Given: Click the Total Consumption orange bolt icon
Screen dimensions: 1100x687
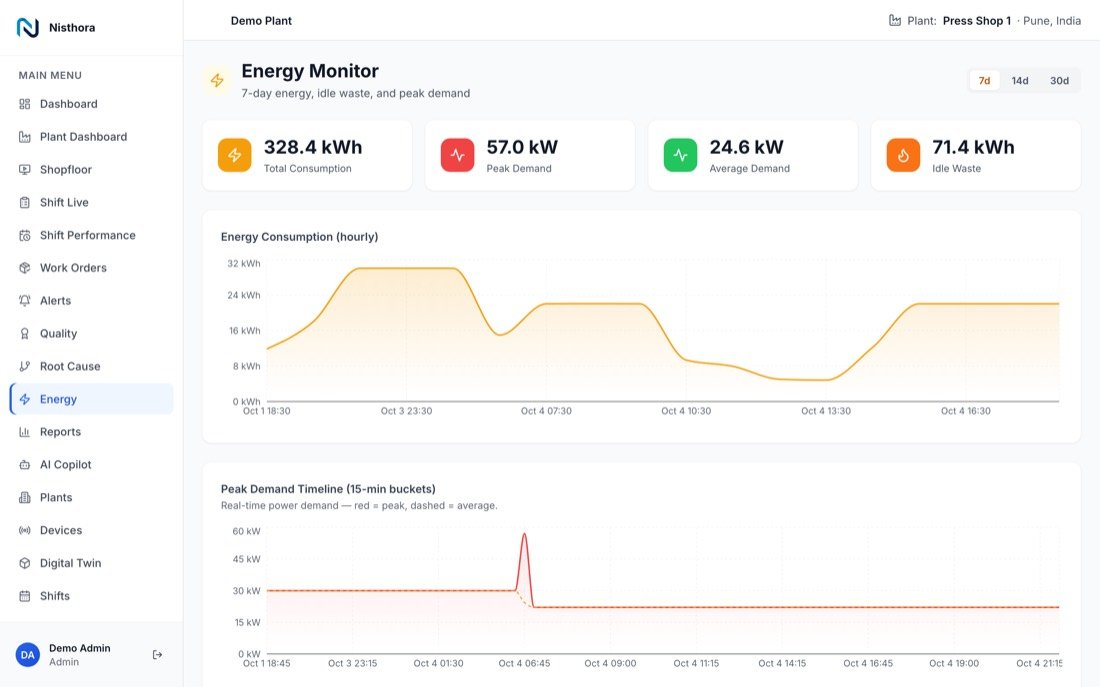Looking at the screenshot, I should click(234, 155).
